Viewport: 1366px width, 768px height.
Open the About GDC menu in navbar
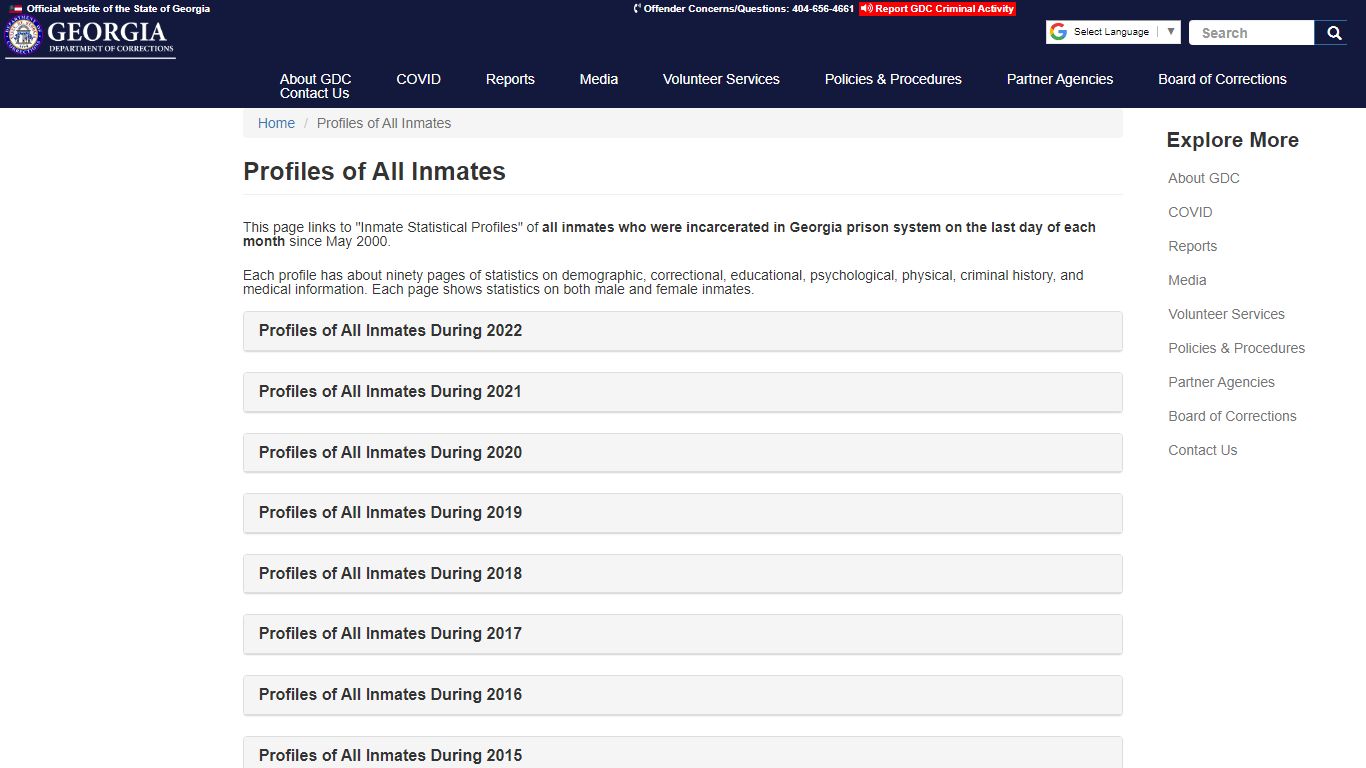click(315, 79)
